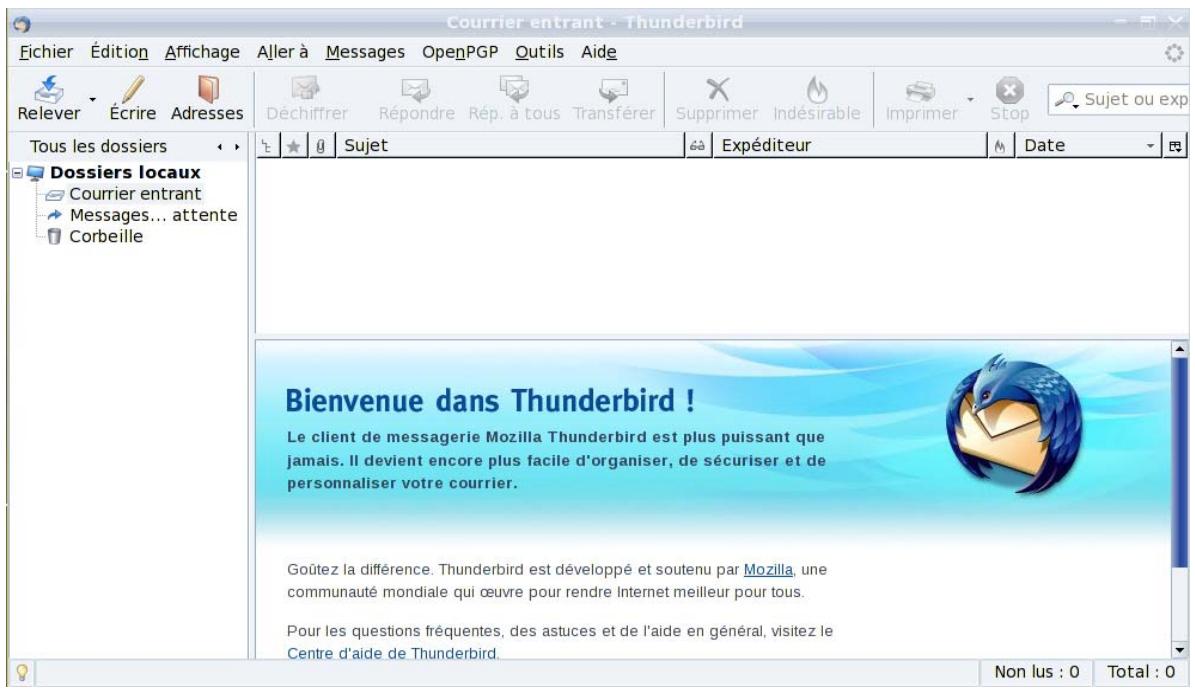Sort by the star column icon

tap(293, 146)
